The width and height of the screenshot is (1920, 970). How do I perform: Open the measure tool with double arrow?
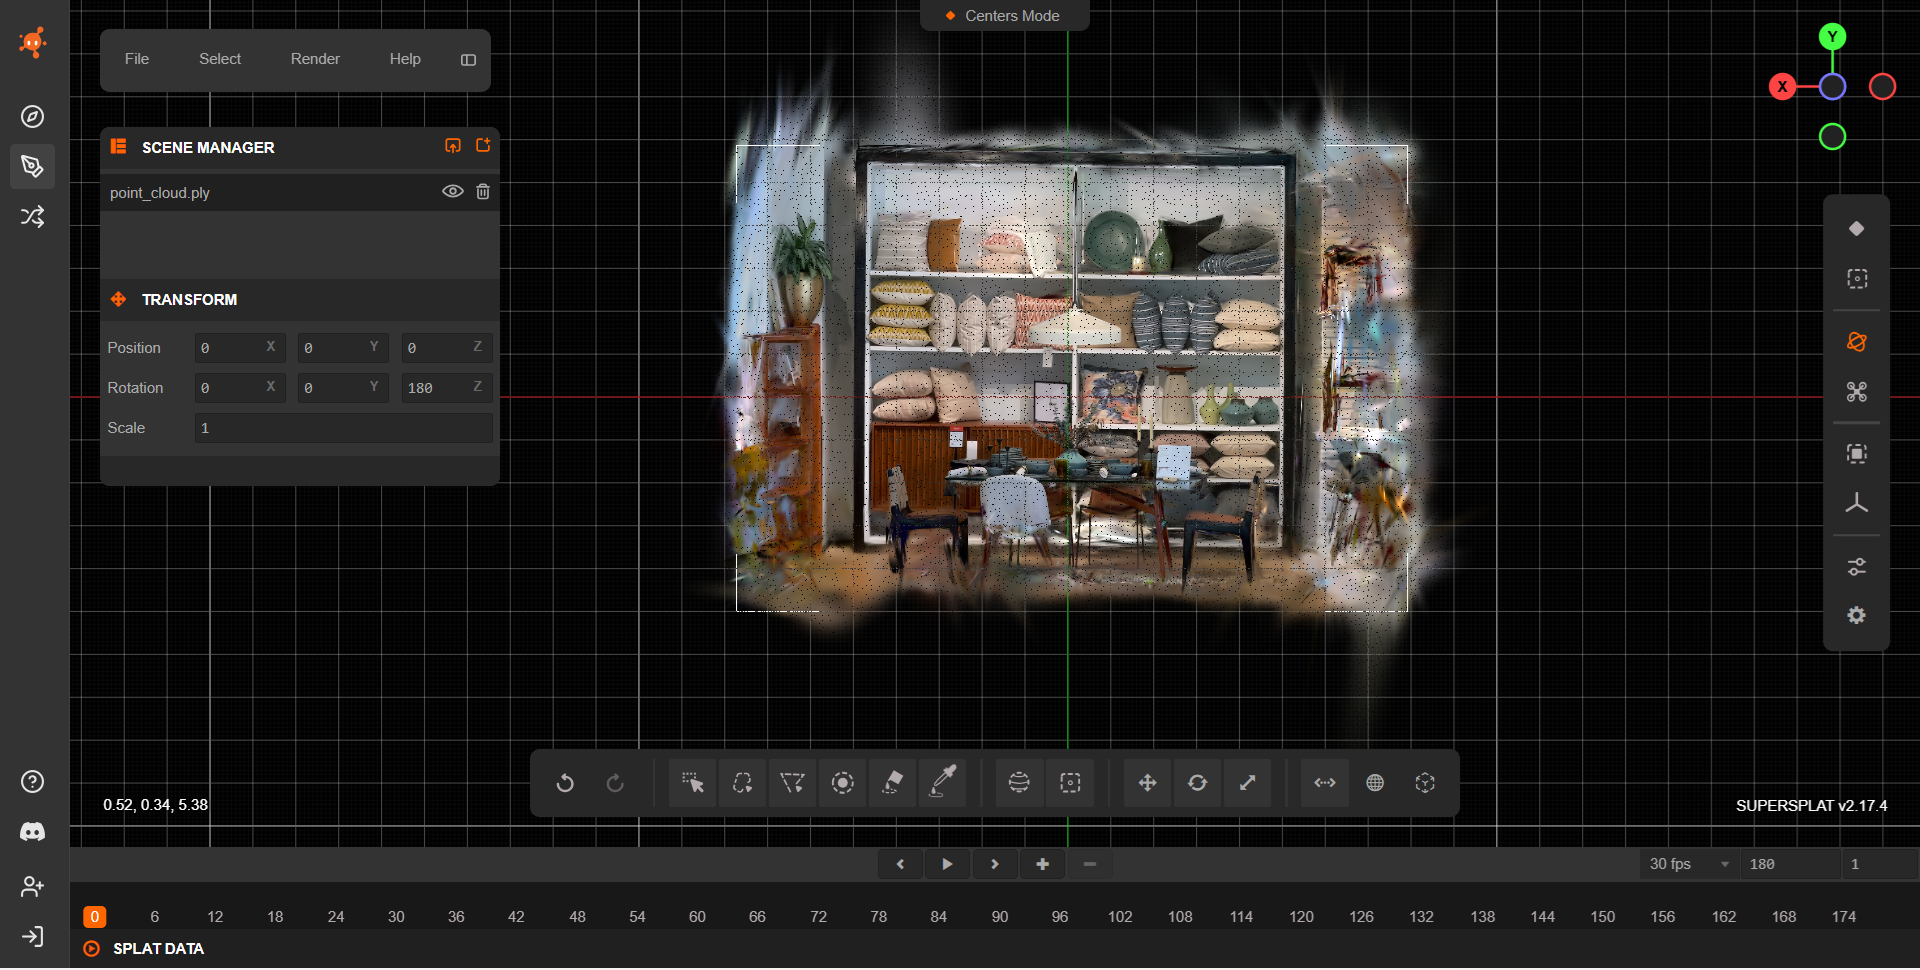click(1325, 783)
